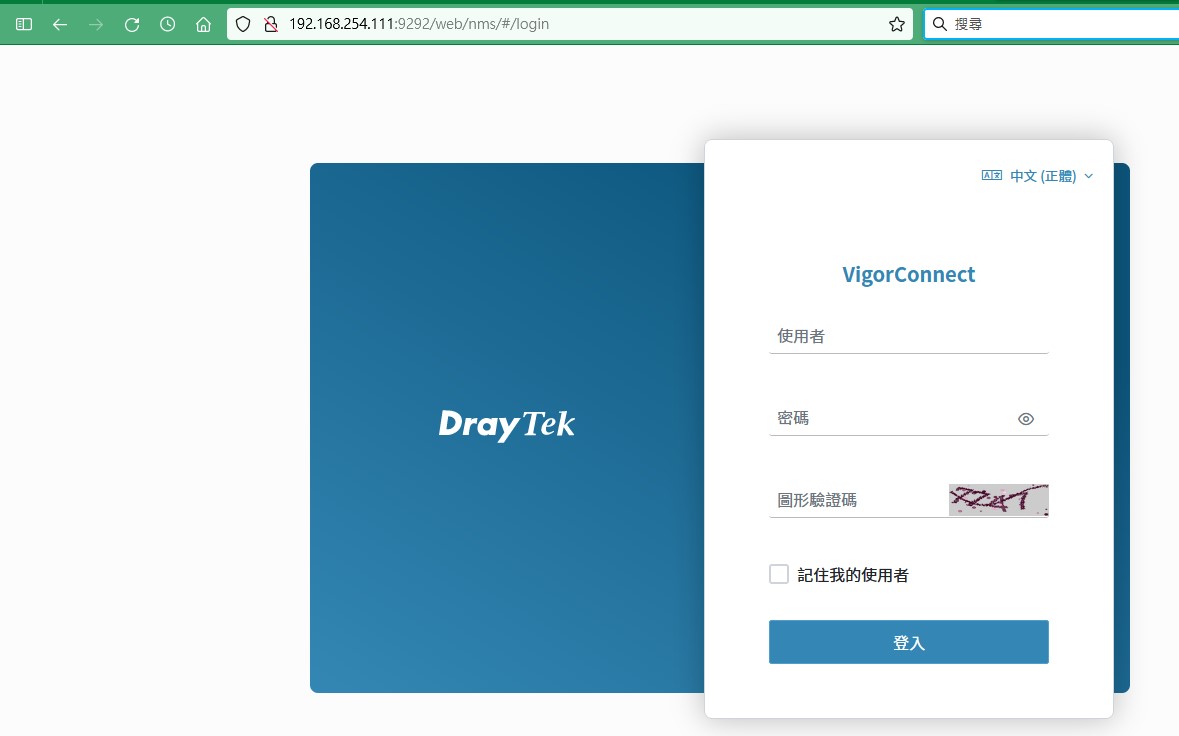
Task: Click the search magnifier icon
Action: pyautogui.click(x=940, y=24)
